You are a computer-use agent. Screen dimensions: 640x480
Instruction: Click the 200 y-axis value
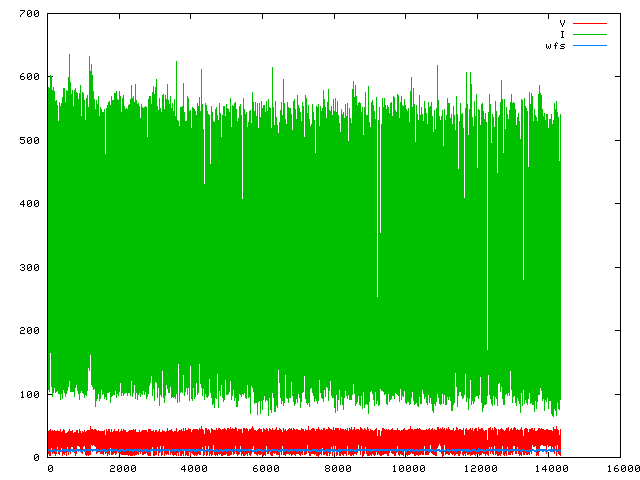point(29,331)
